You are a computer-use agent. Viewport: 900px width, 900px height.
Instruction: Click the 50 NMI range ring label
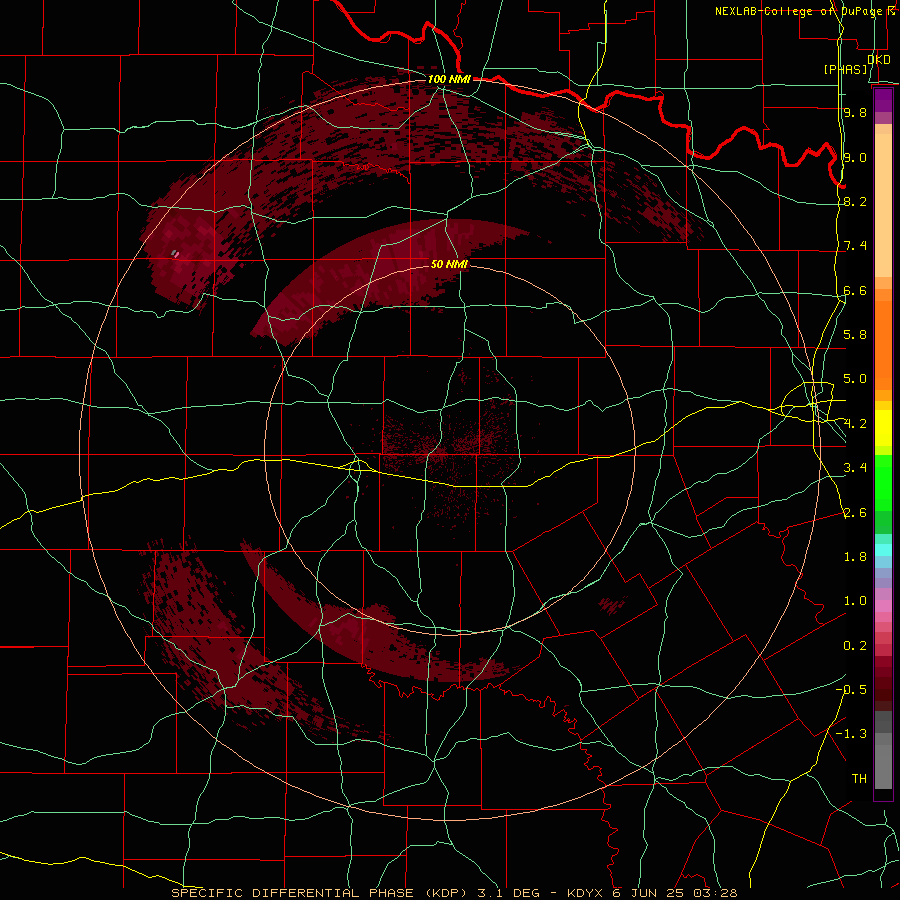coord(449,264)
